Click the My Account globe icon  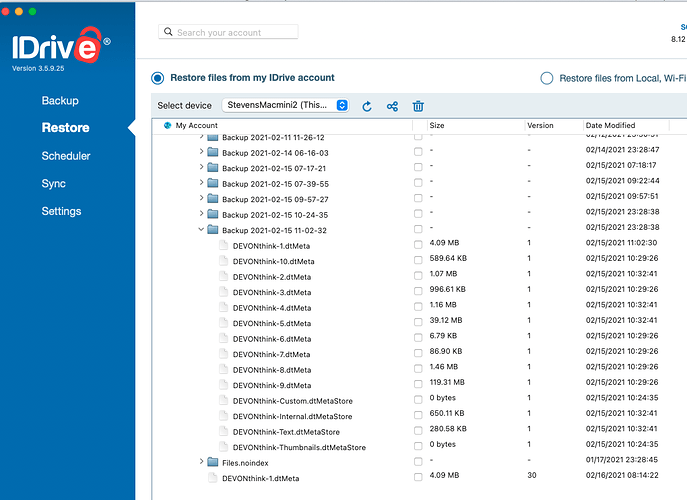tap(167, 125)
